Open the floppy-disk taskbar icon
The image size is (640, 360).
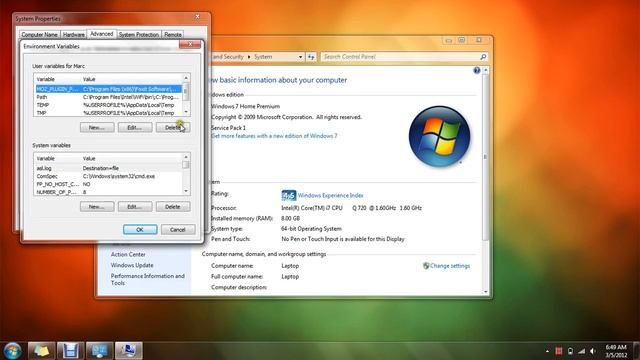point(70,351)
